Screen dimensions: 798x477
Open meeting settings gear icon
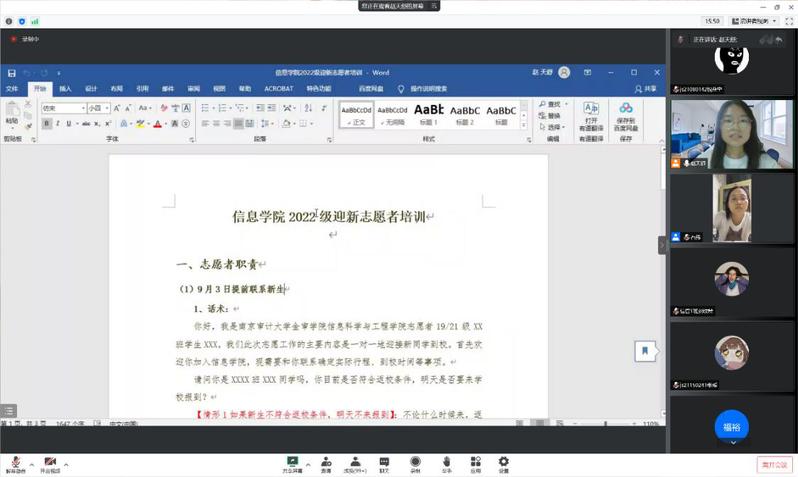coord(503,462)
